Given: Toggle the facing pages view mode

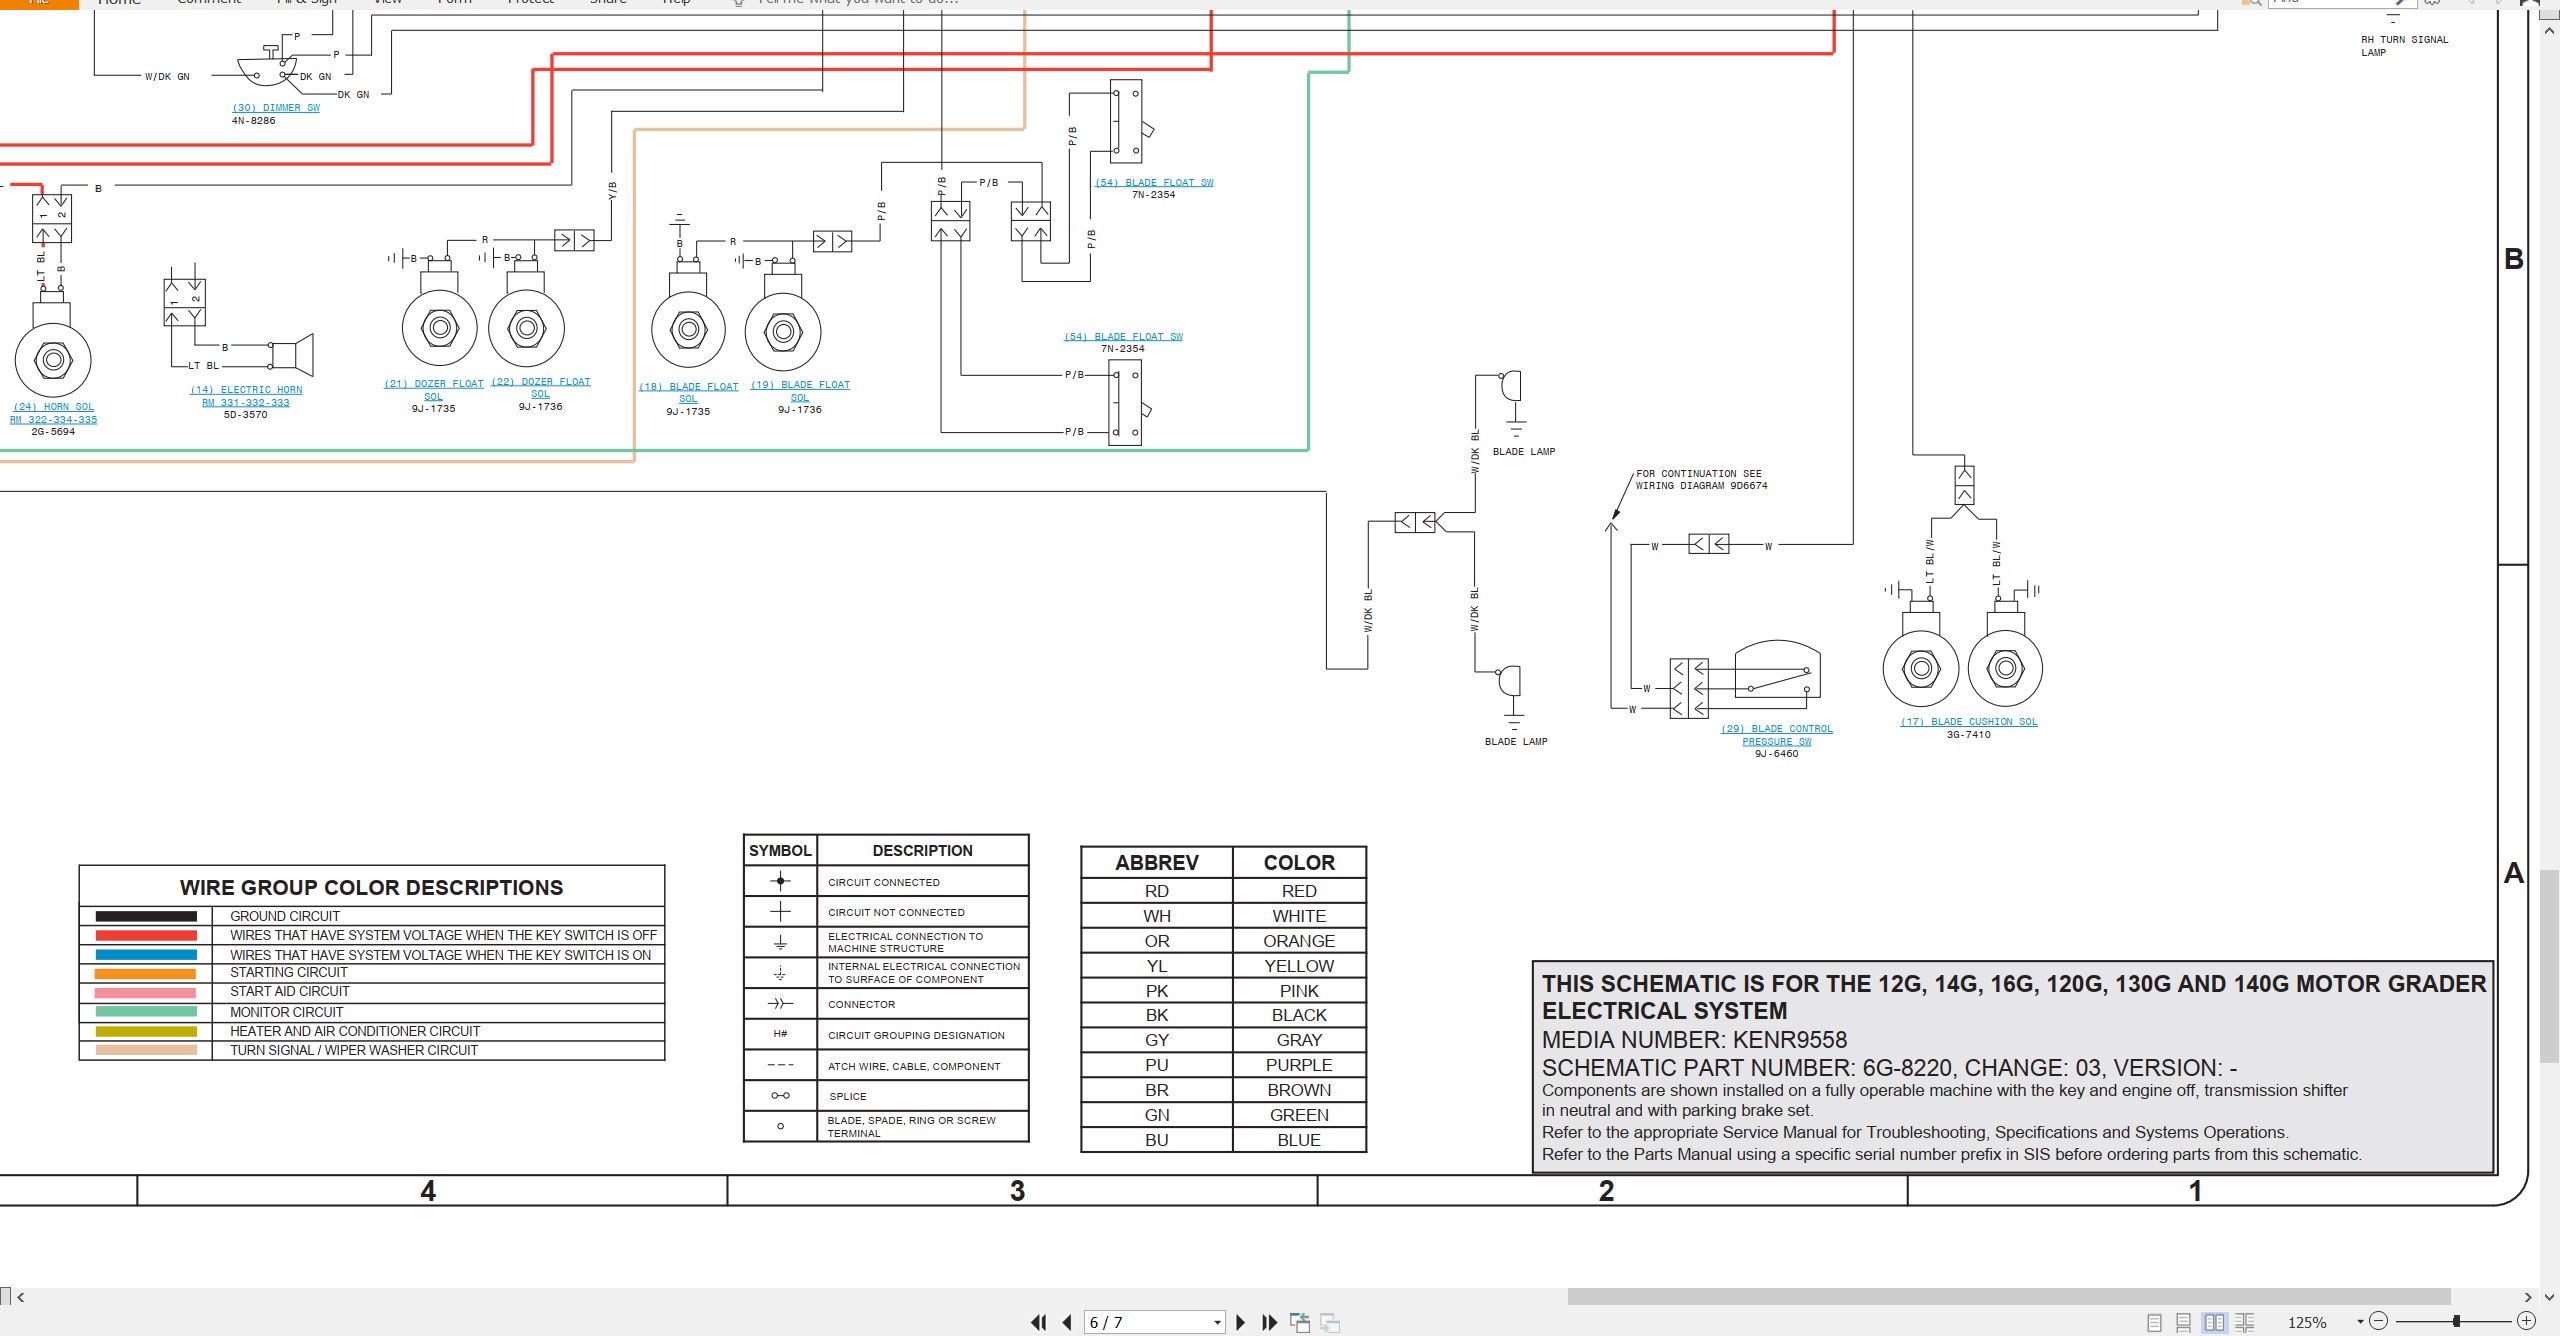Looking at the screenshot, I should [x=2214, y=1322].
